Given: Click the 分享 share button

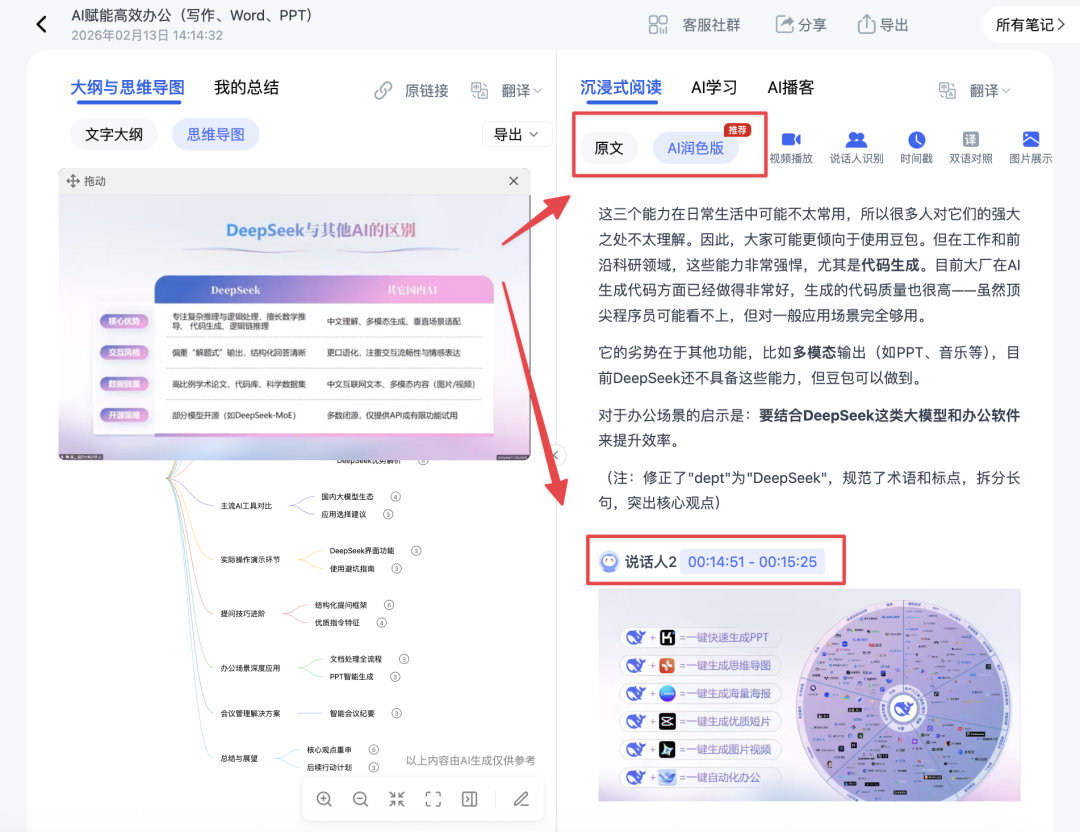Looking at the screenshot, I should click(801, 25).
